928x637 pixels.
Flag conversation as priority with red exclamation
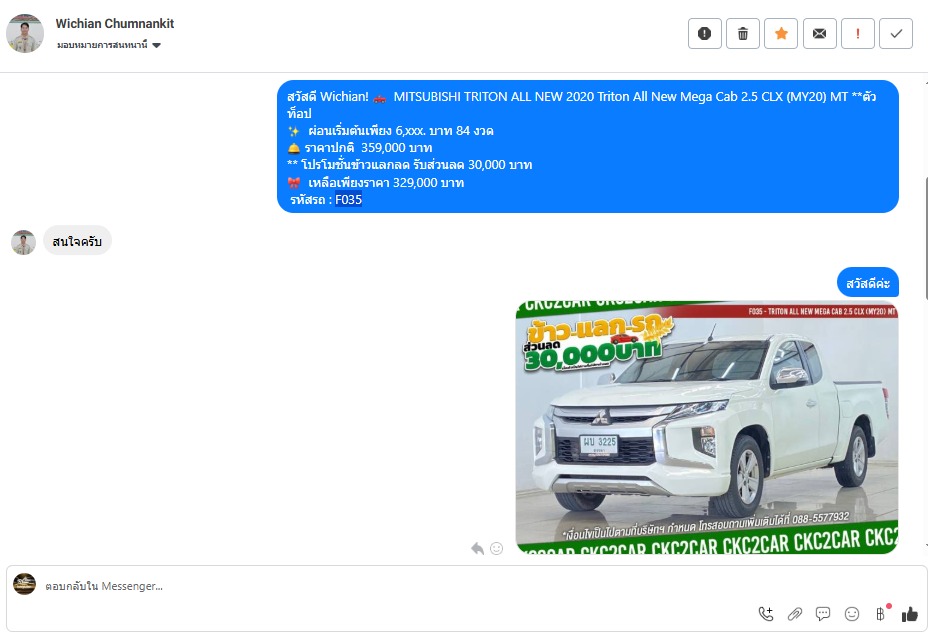tap(858, 34)
